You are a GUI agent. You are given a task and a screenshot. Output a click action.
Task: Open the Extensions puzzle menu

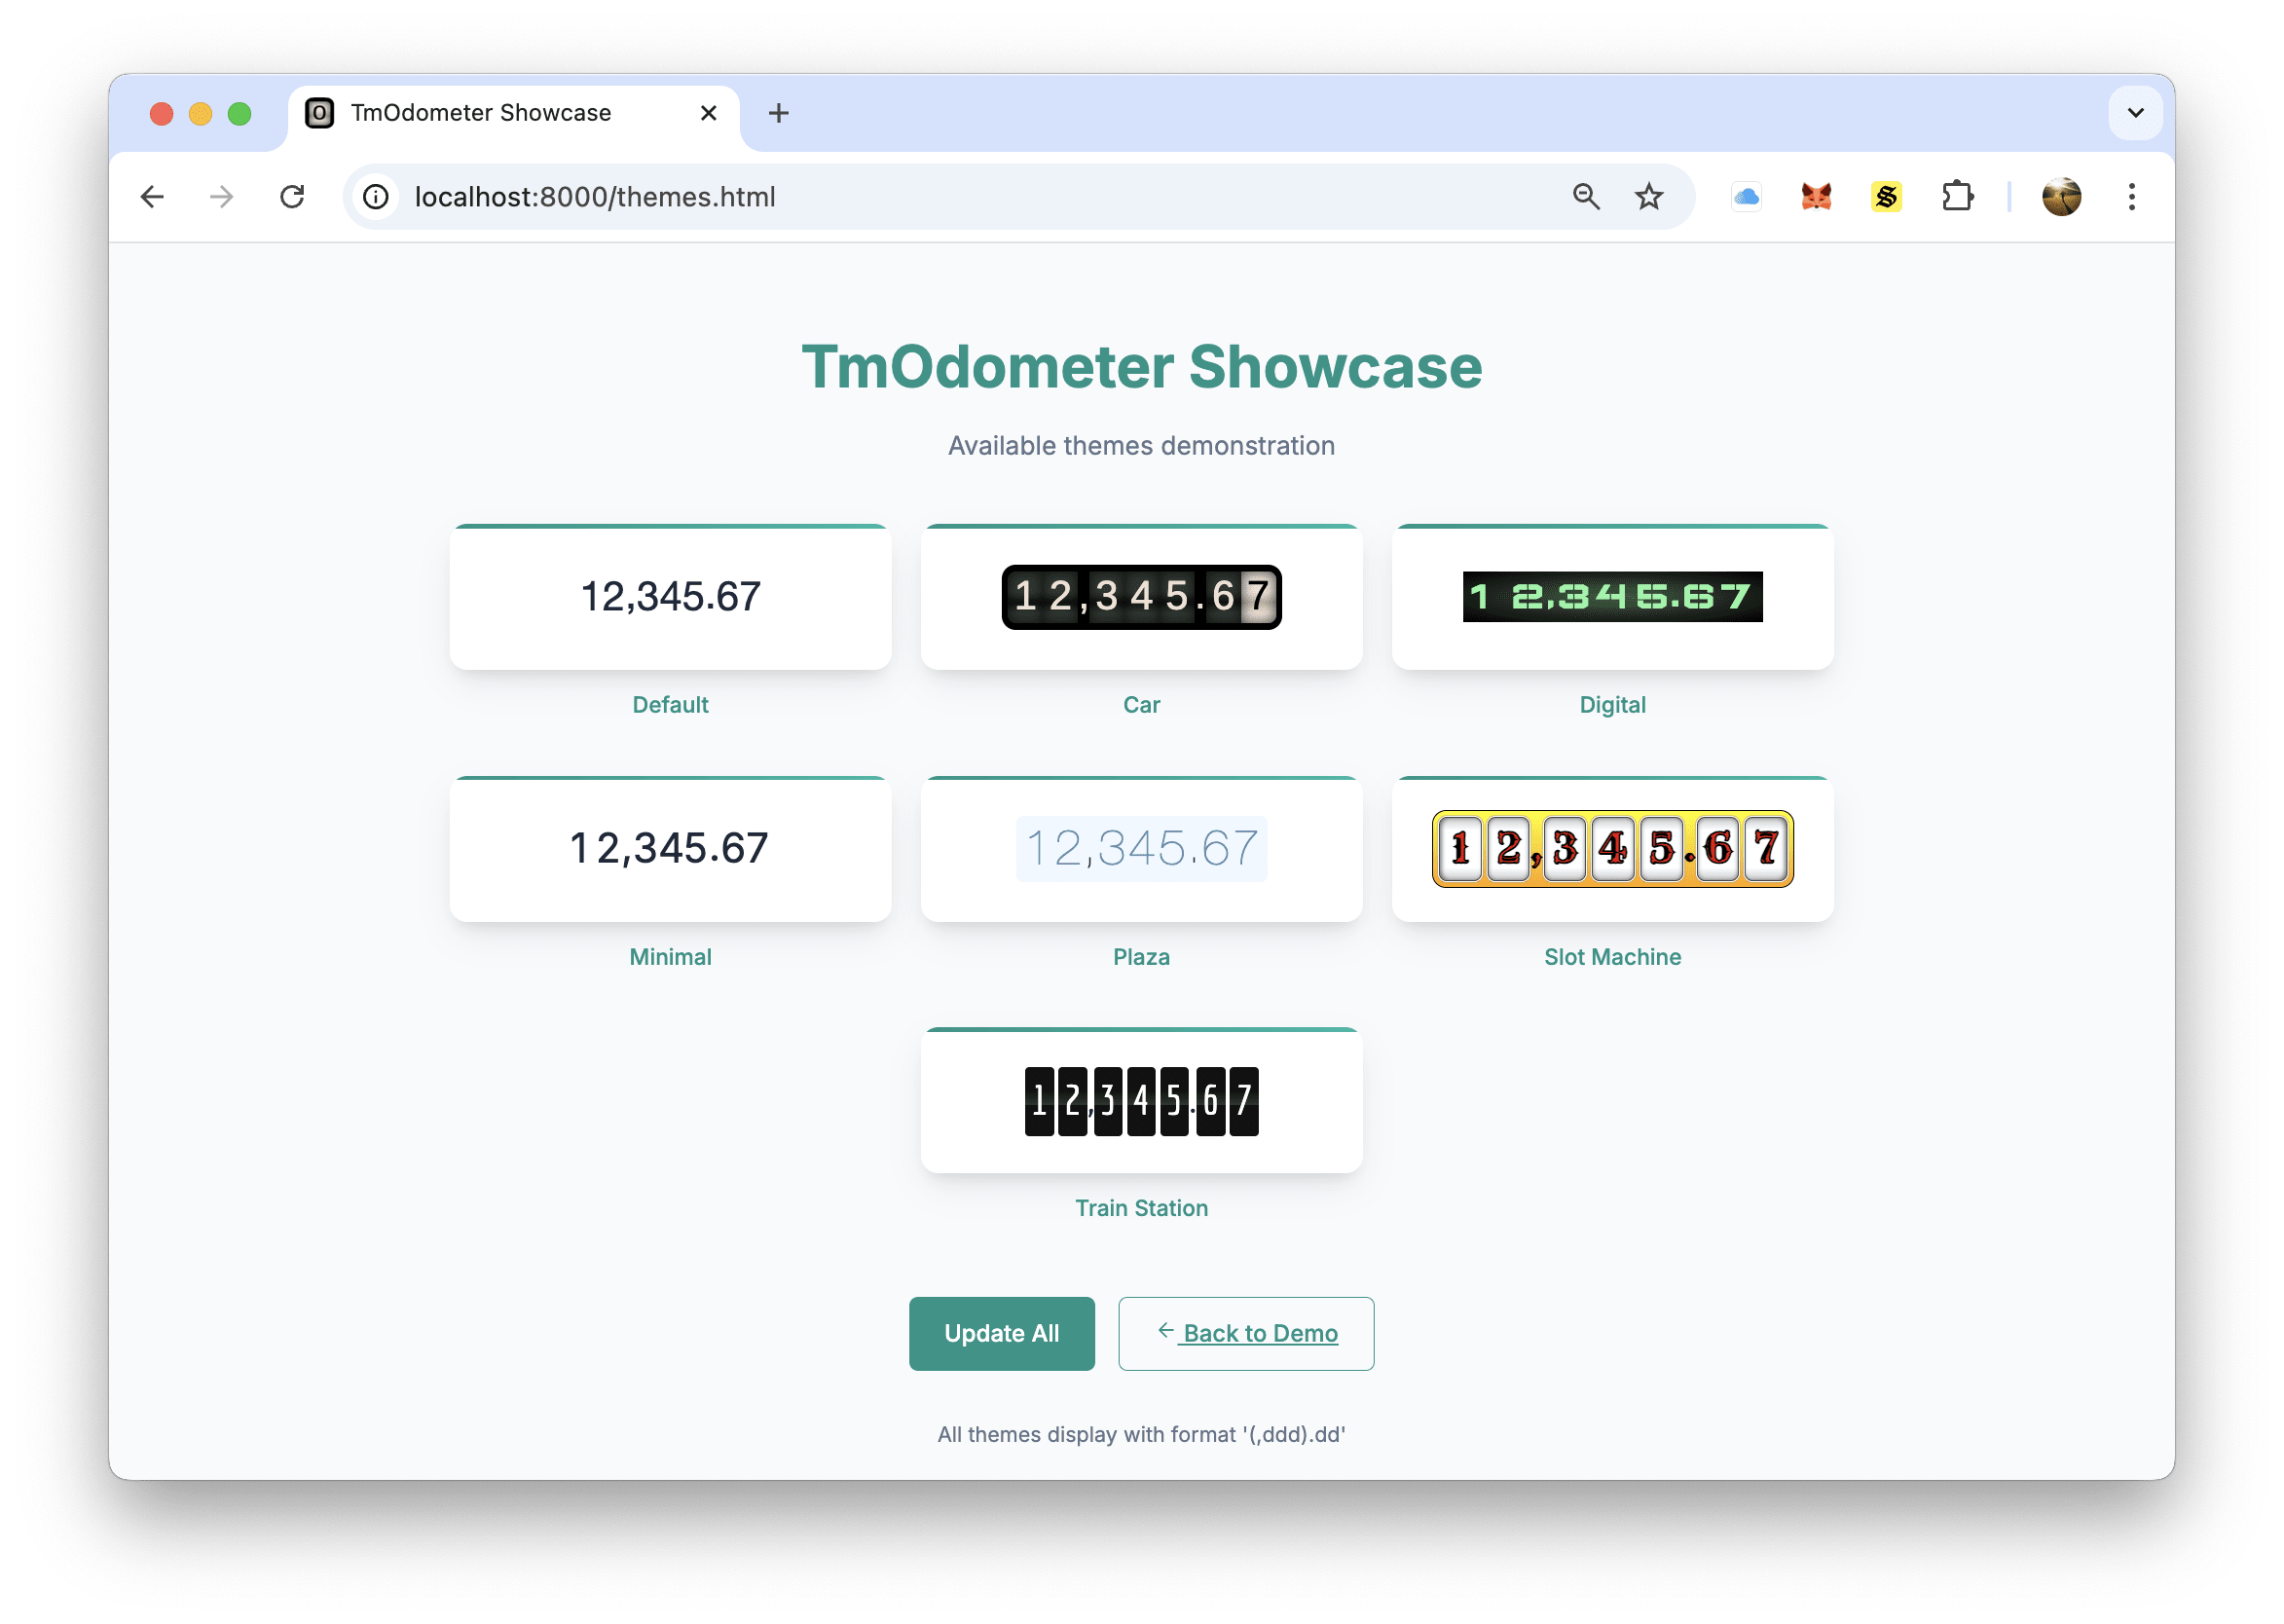tap(1957, 197)
